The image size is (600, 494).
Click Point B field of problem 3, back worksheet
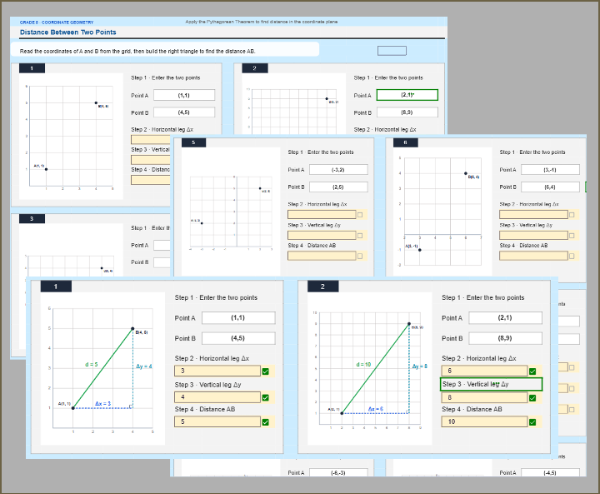(162, 262)
